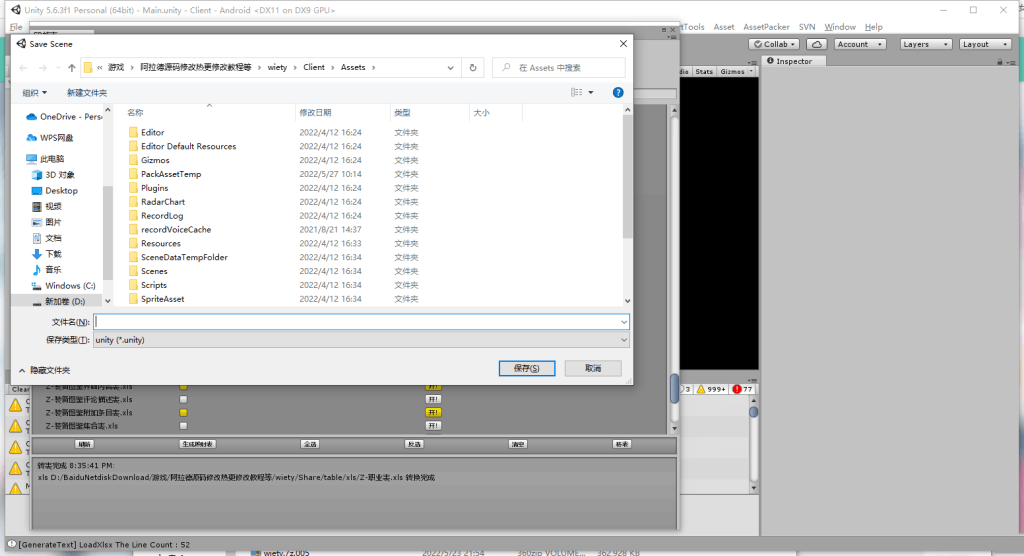1024x556 pixels.
Task: Click the blue help icon in dialog
Action: coord(618,92)
